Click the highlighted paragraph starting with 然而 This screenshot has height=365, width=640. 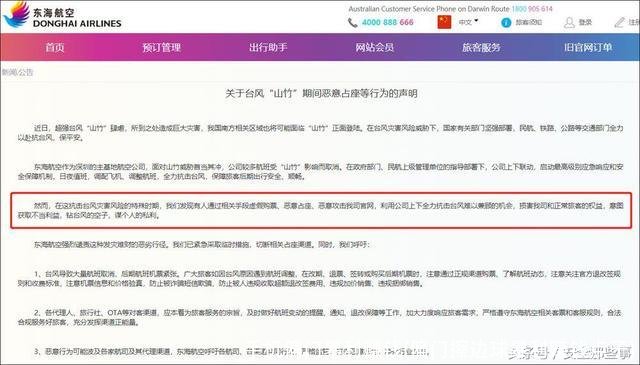point(320,210)
